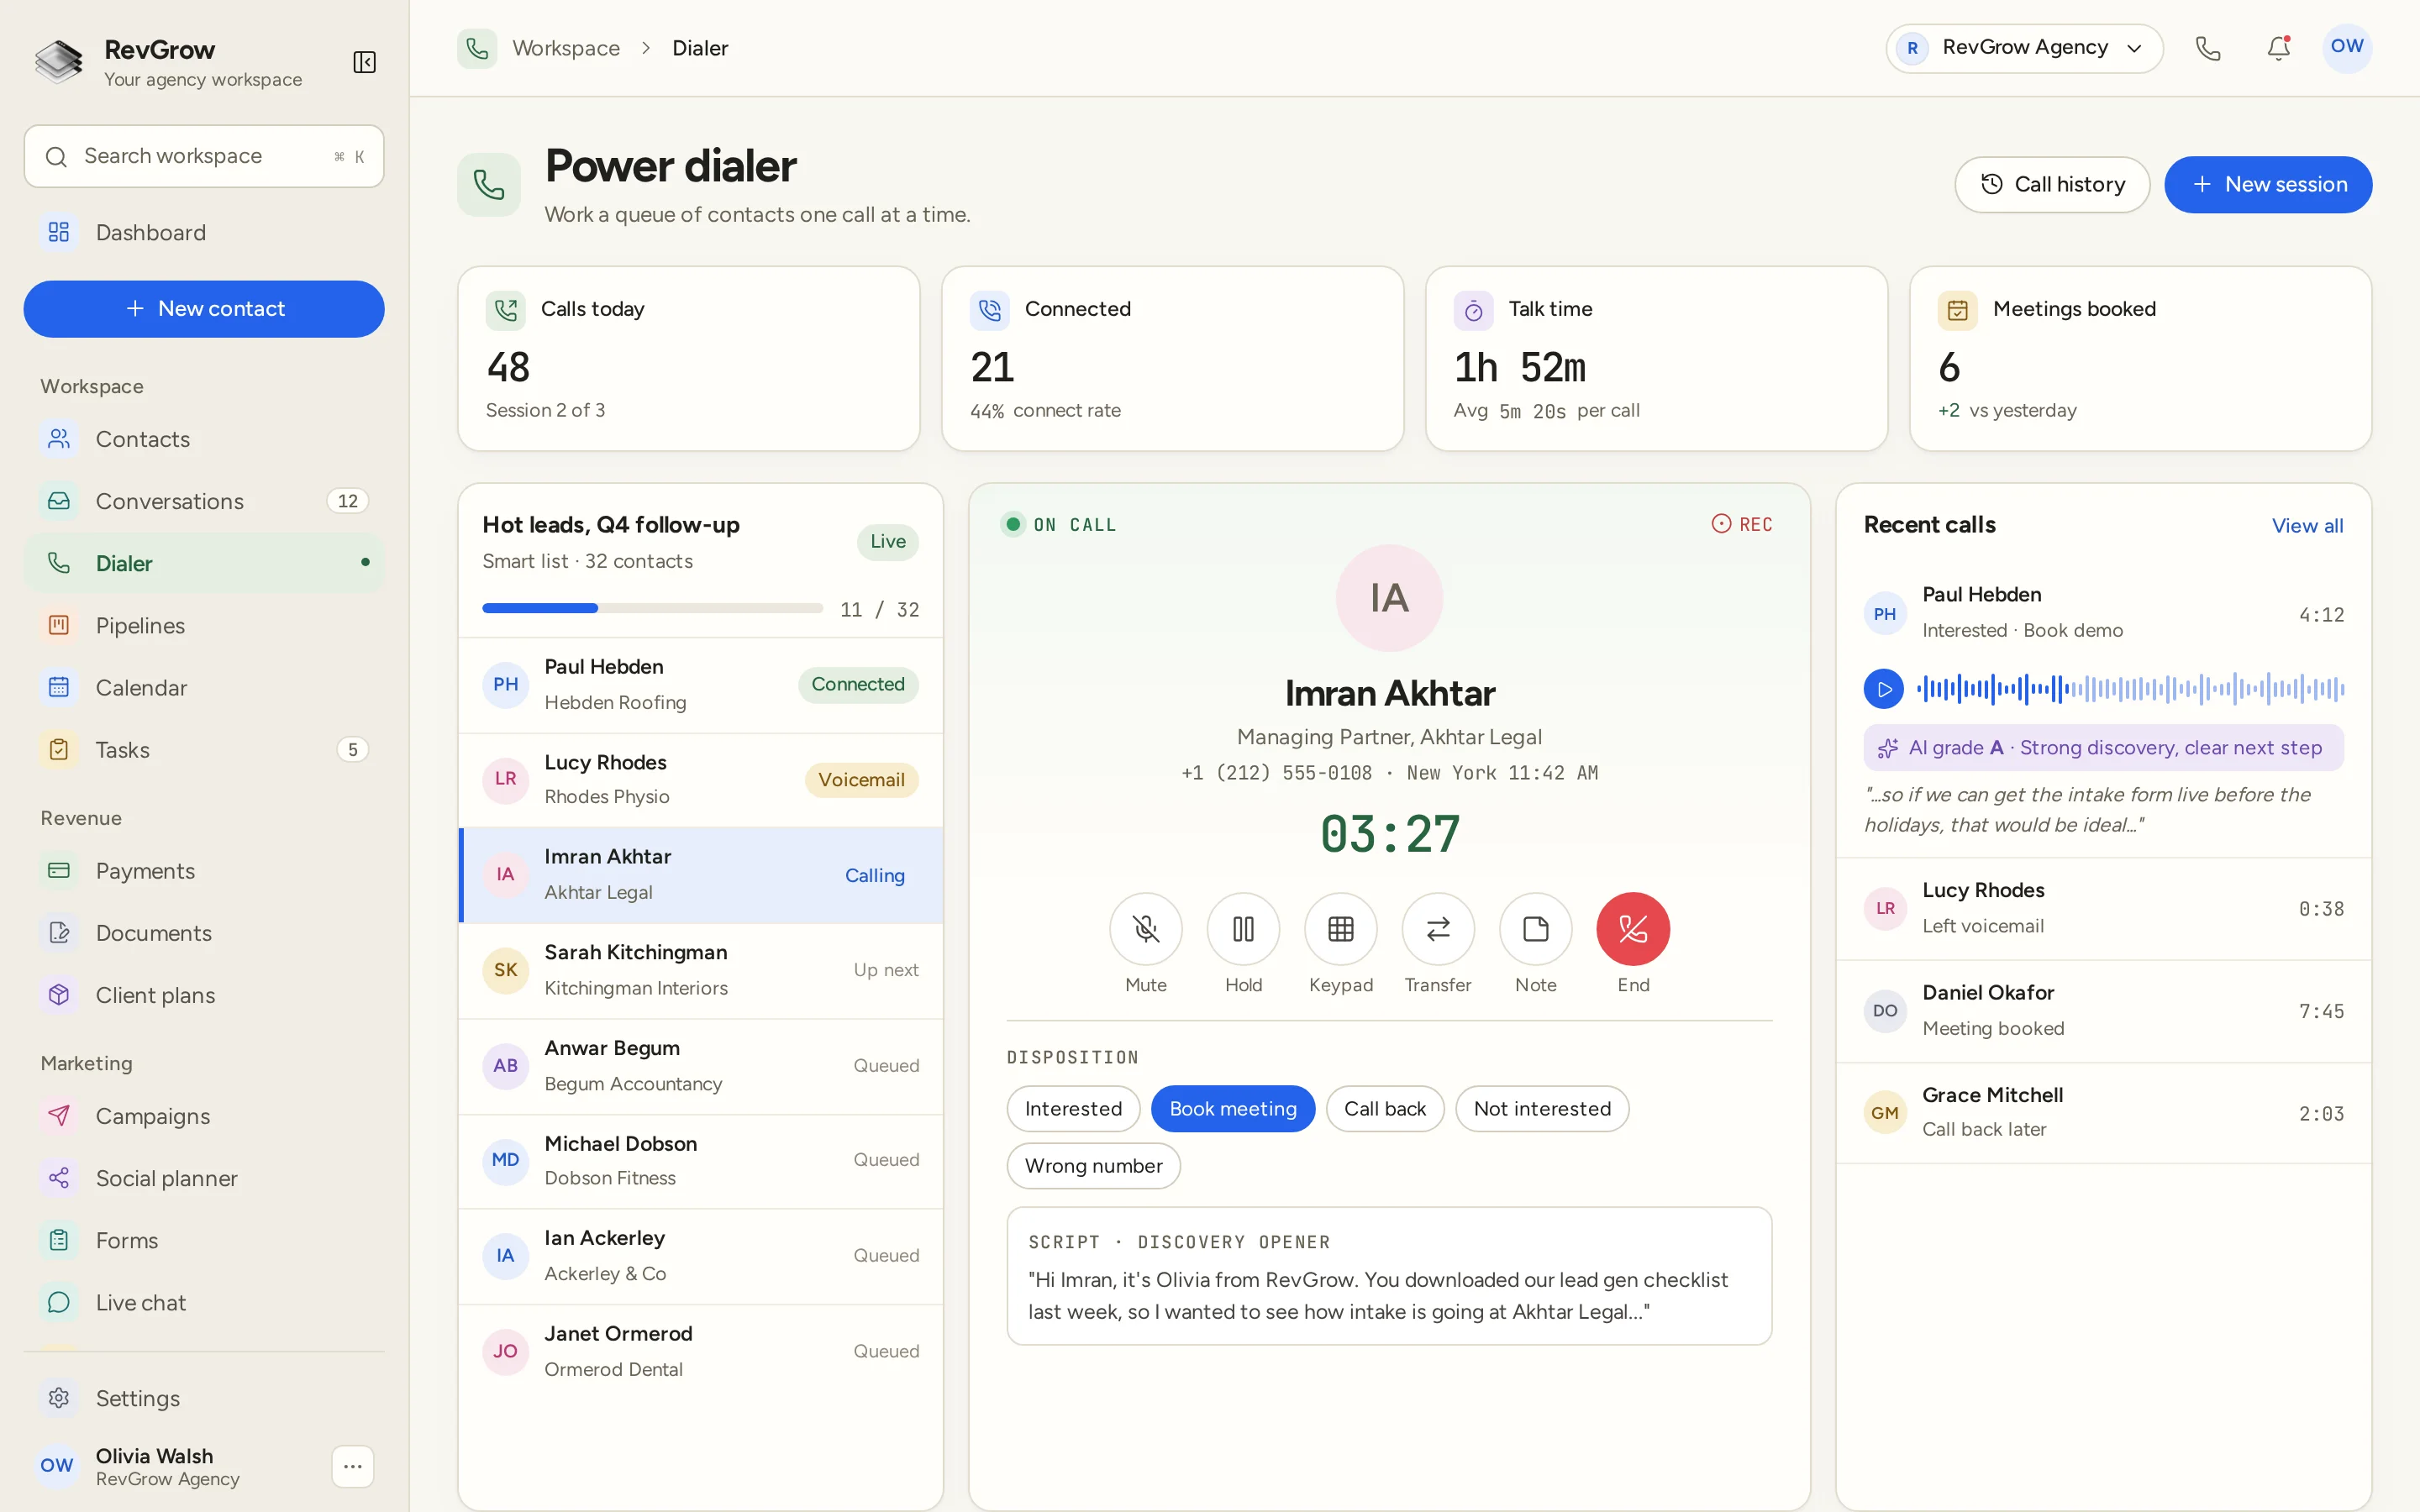
Task: Select Call back disposition
Action: [1385, 1108]
